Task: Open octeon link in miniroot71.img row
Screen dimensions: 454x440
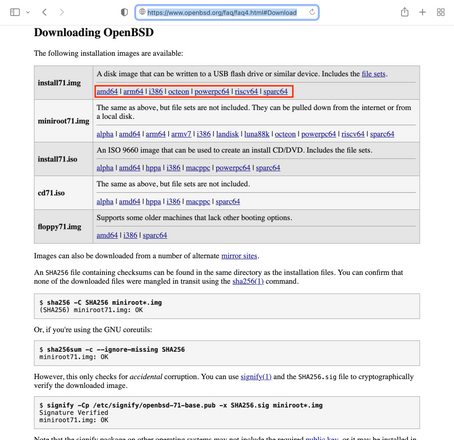Action: [x=285, y=134]
